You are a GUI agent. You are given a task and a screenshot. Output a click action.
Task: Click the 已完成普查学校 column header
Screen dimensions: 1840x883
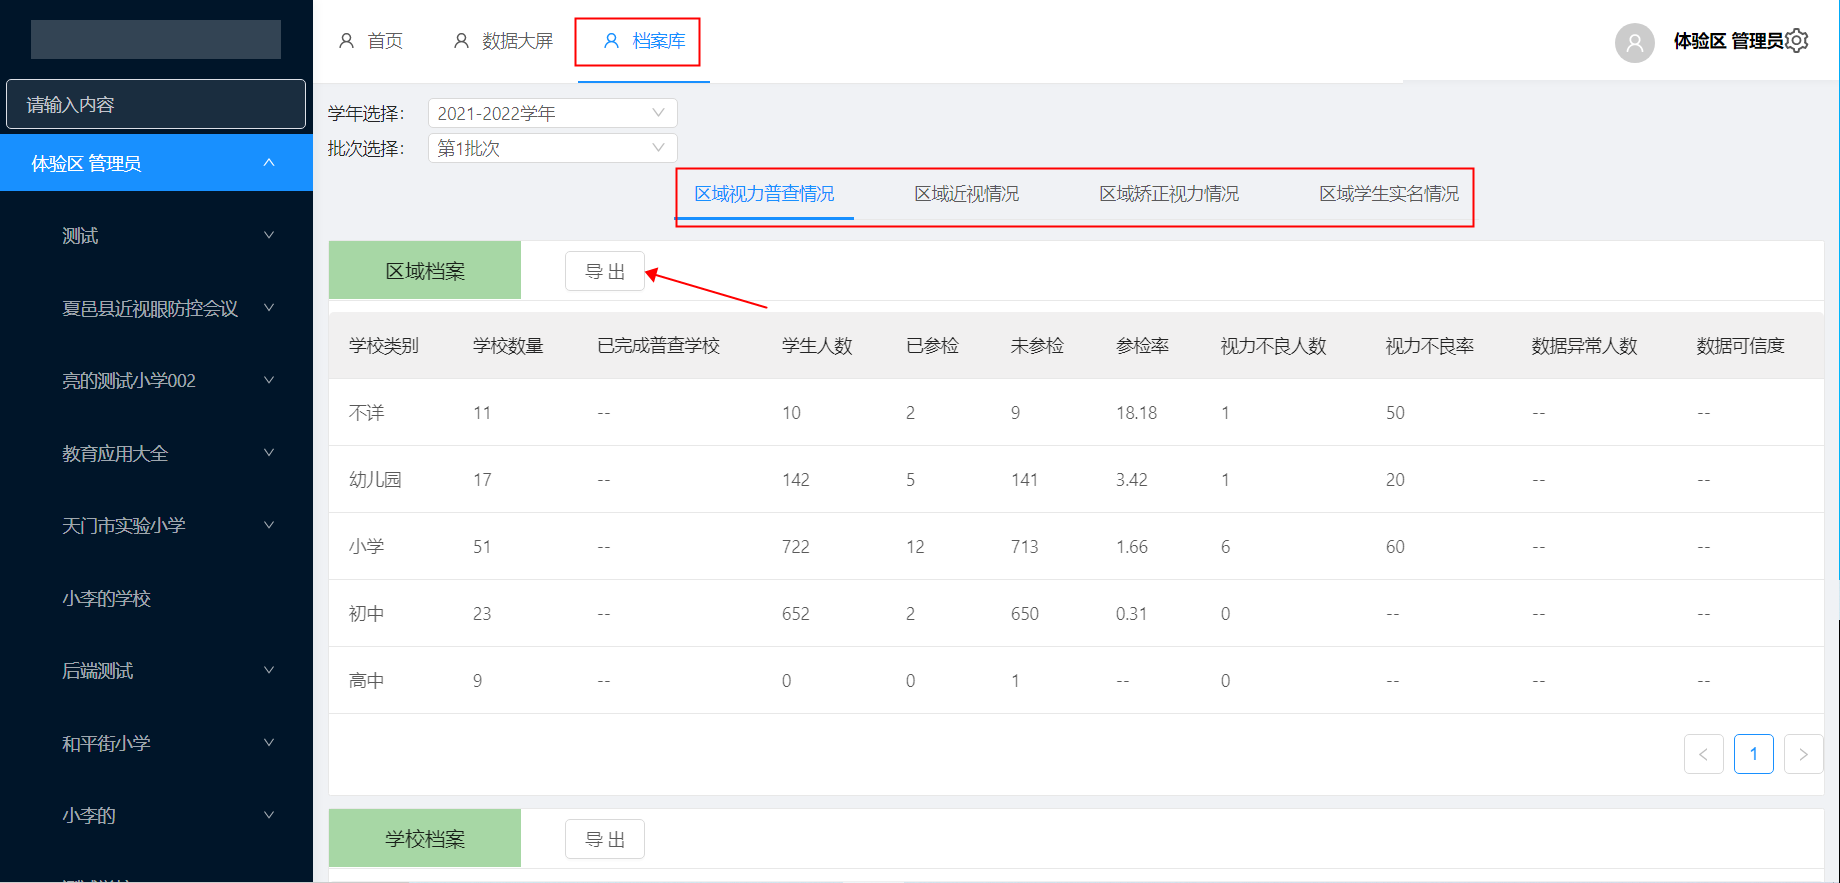tap(658, 346)
